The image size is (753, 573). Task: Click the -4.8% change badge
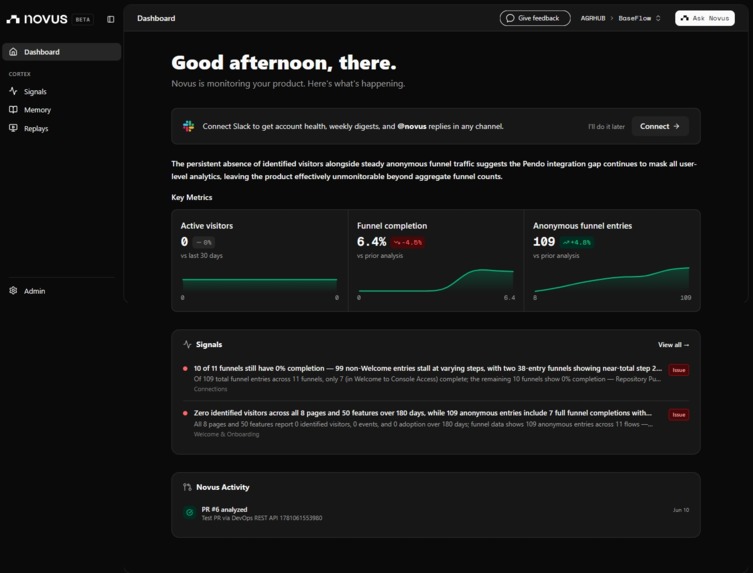[x=408, y=242]
